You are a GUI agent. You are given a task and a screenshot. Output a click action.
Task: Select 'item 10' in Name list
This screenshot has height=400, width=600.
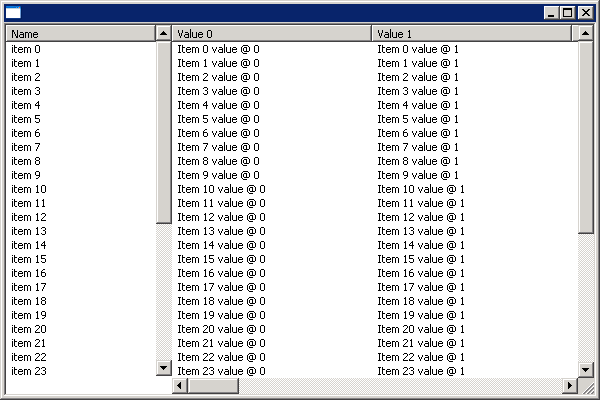pos(29,189)
